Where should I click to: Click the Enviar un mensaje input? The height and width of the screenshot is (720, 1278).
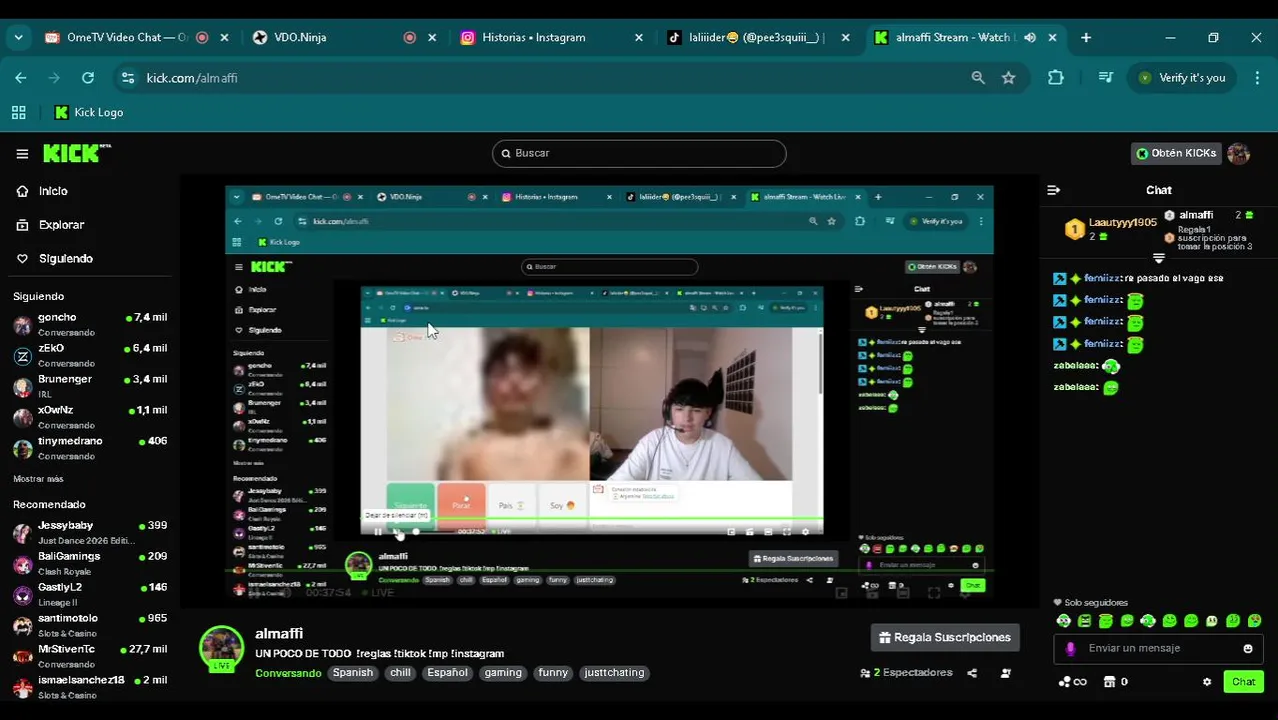1158,648
